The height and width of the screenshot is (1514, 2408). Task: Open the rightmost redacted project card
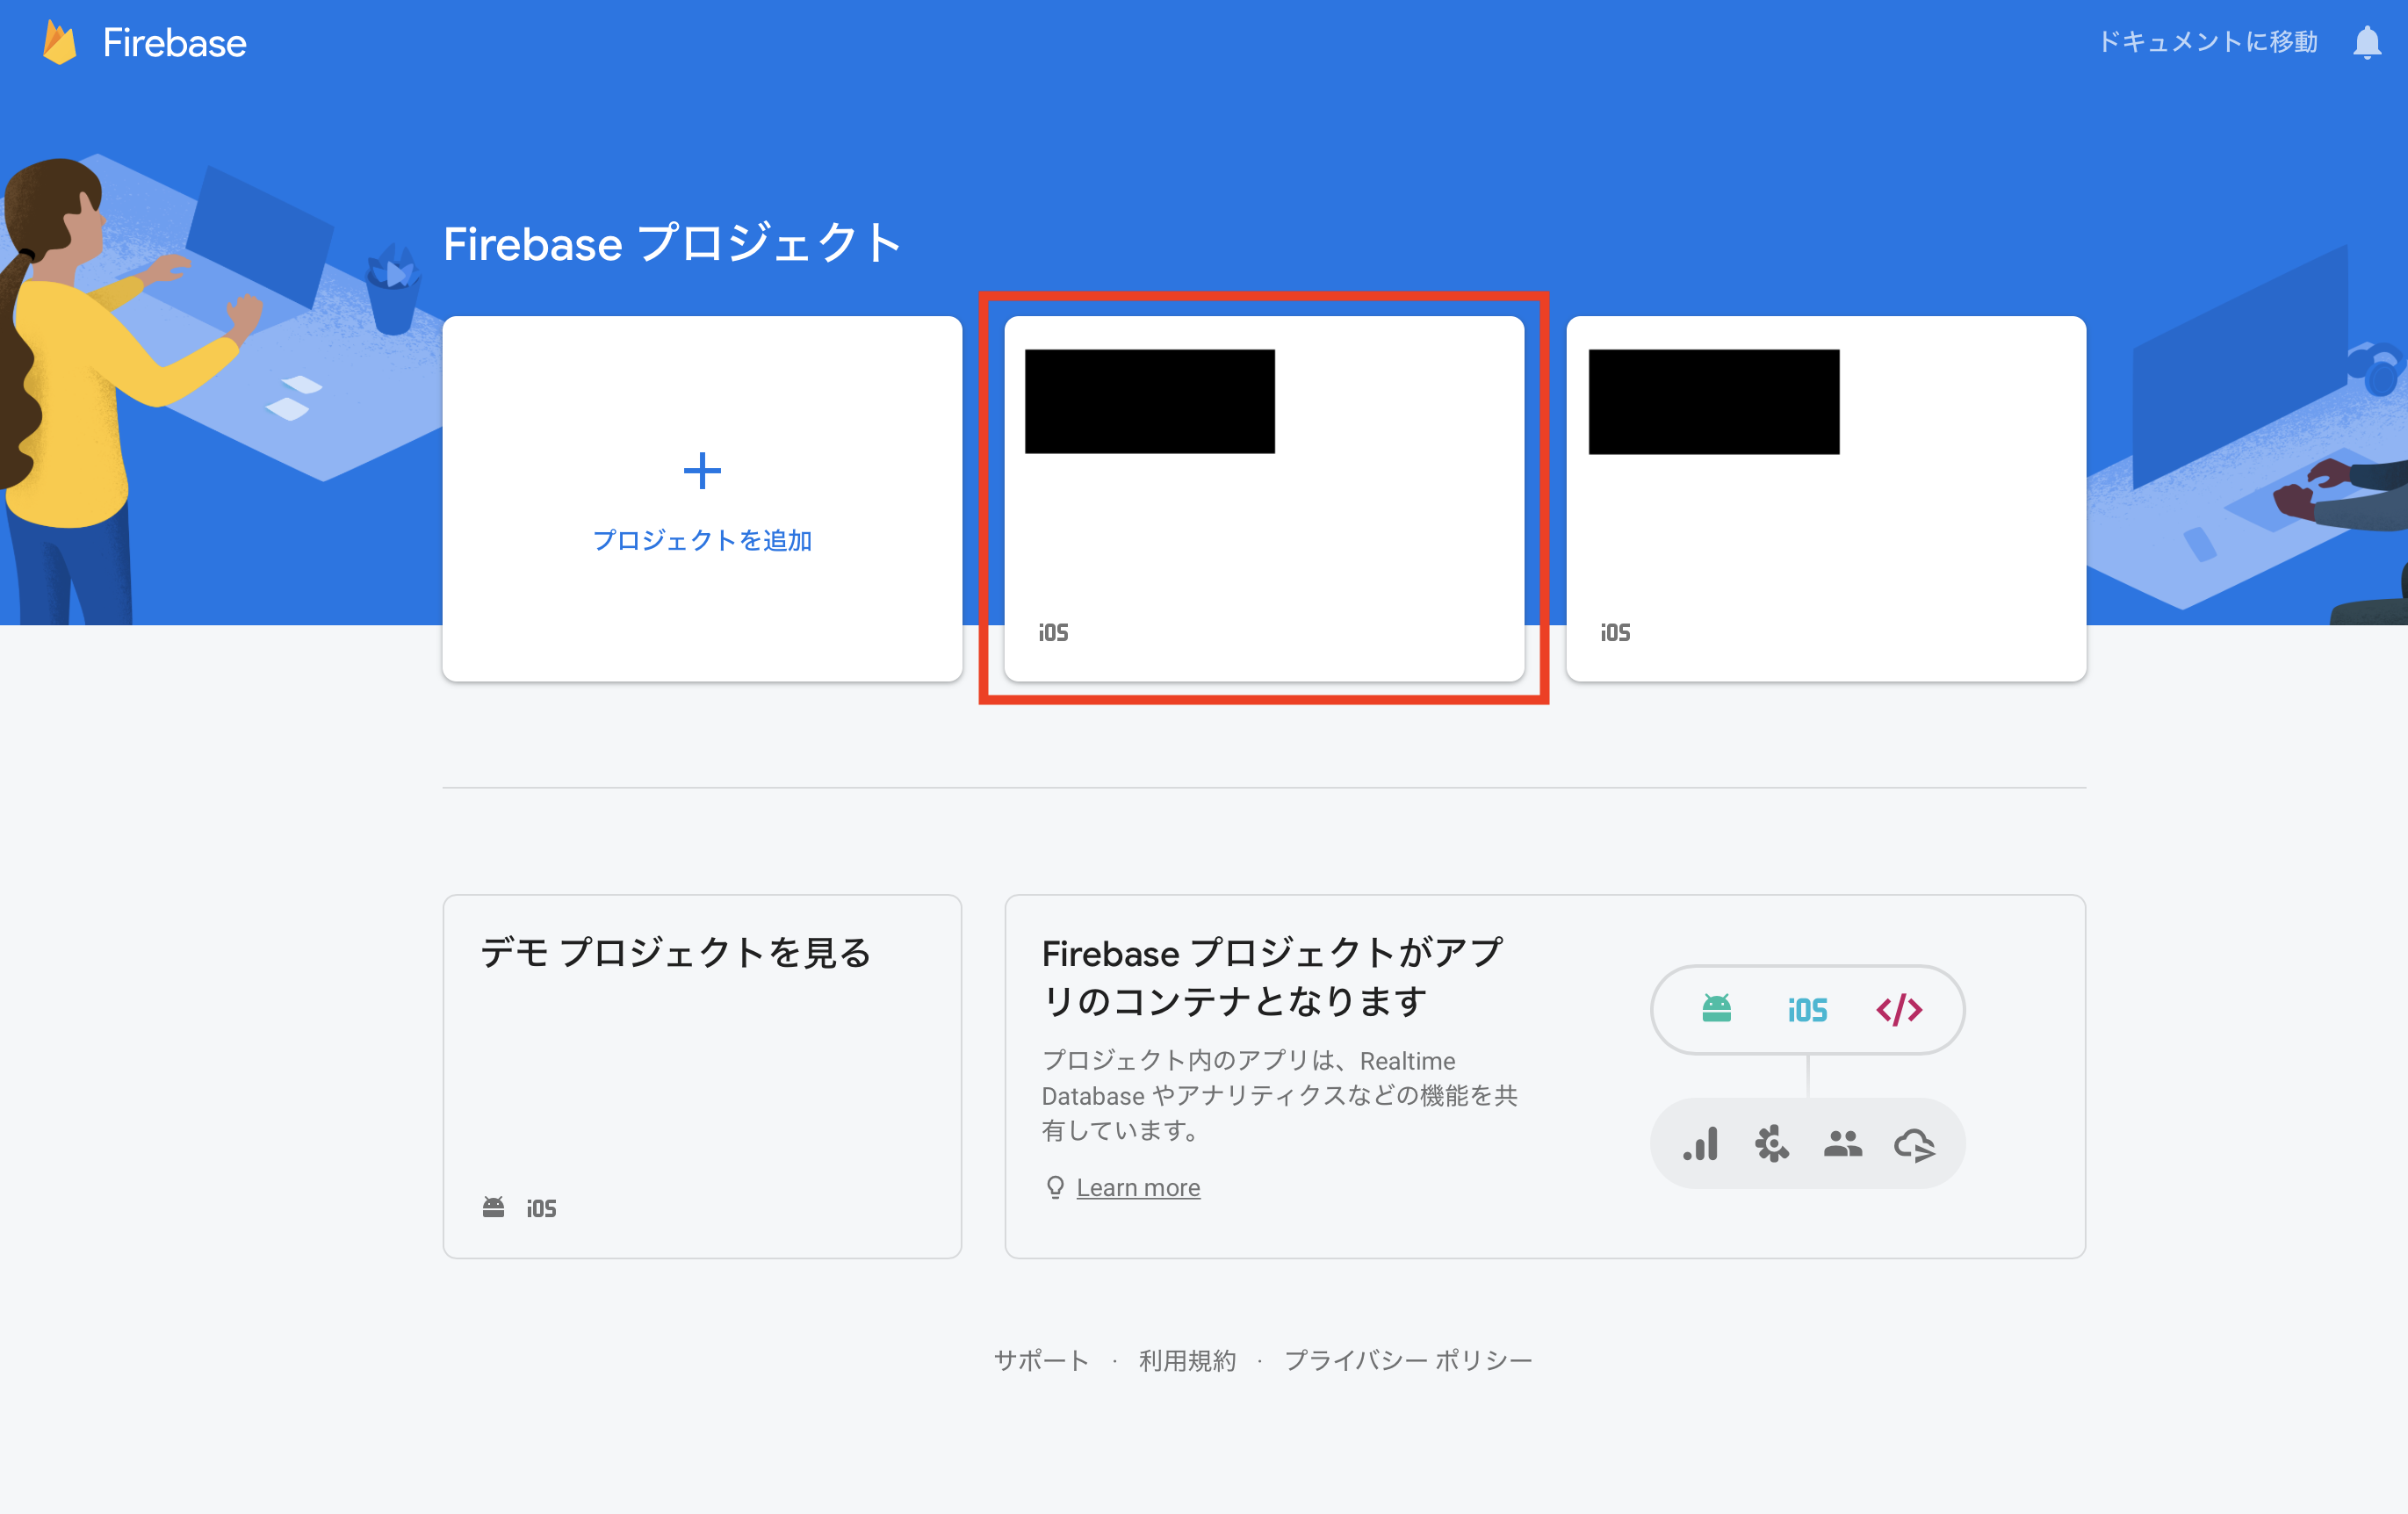tap(1826, 499)
